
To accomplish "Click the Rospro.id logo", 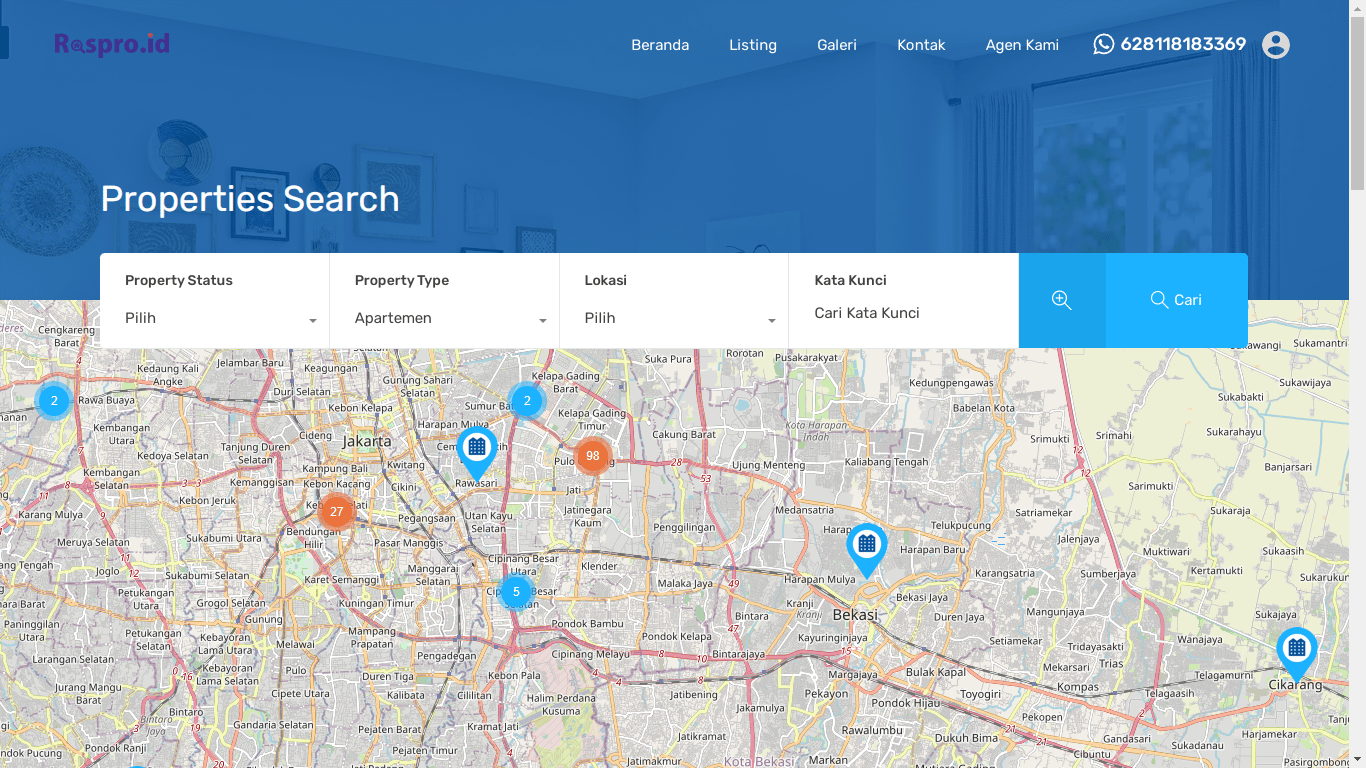I will pyautogui.click(x=112, y=44).
